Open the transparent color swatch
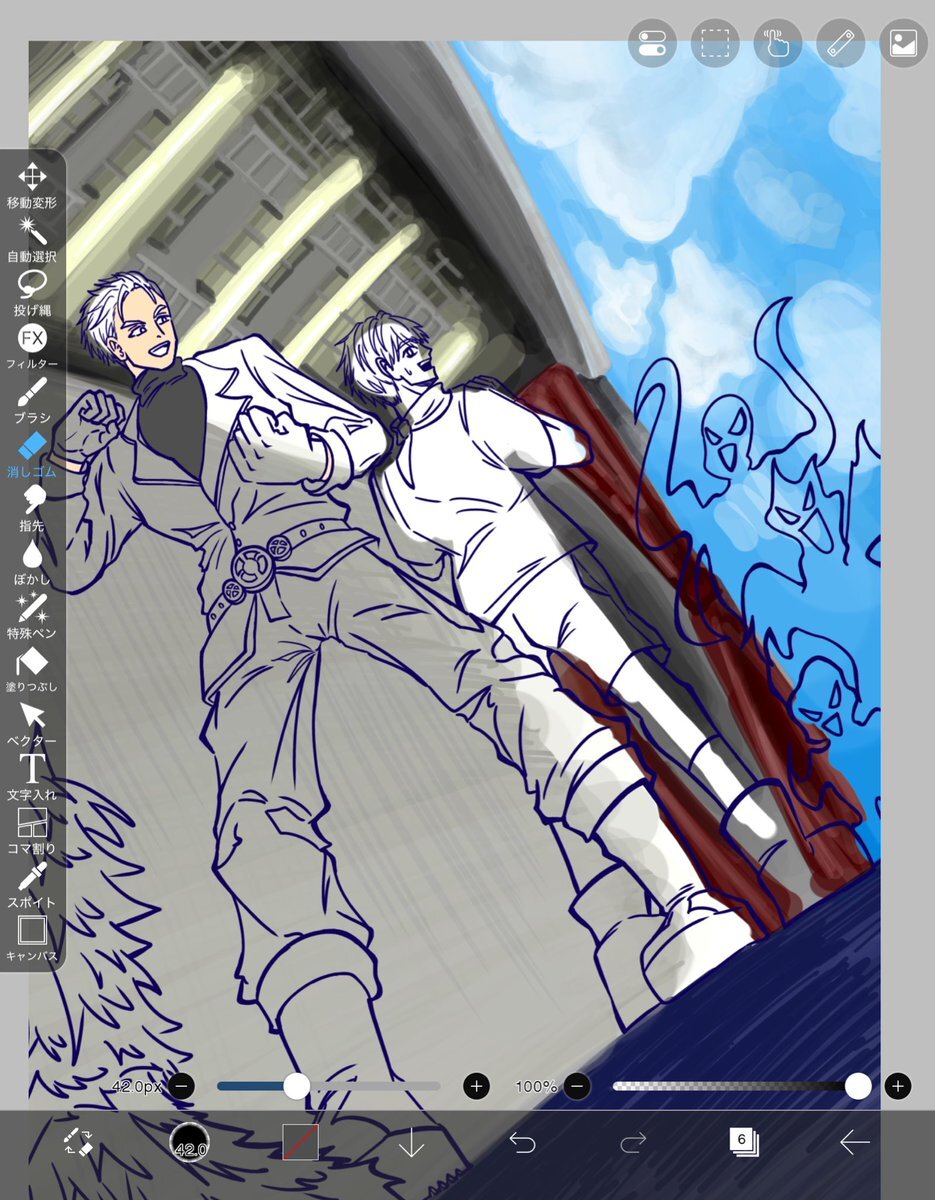The height and width of the screenshot is (1200, 935). point(300,1142)
